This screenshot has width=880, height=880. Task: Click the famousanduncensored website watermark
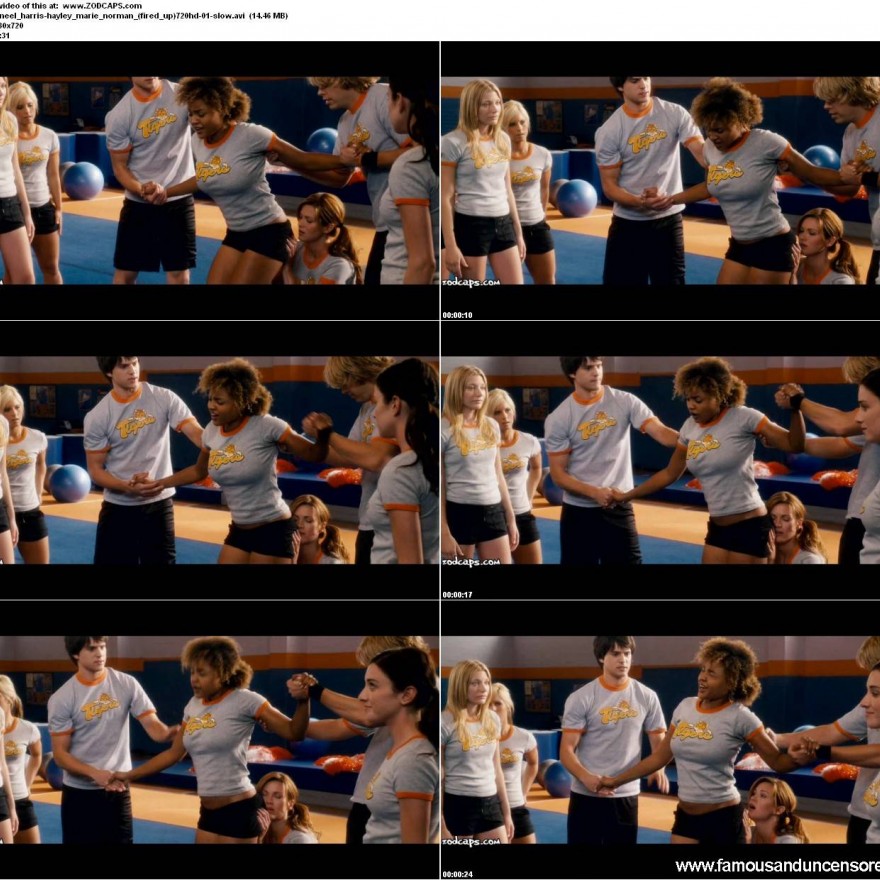pos(777,866)
